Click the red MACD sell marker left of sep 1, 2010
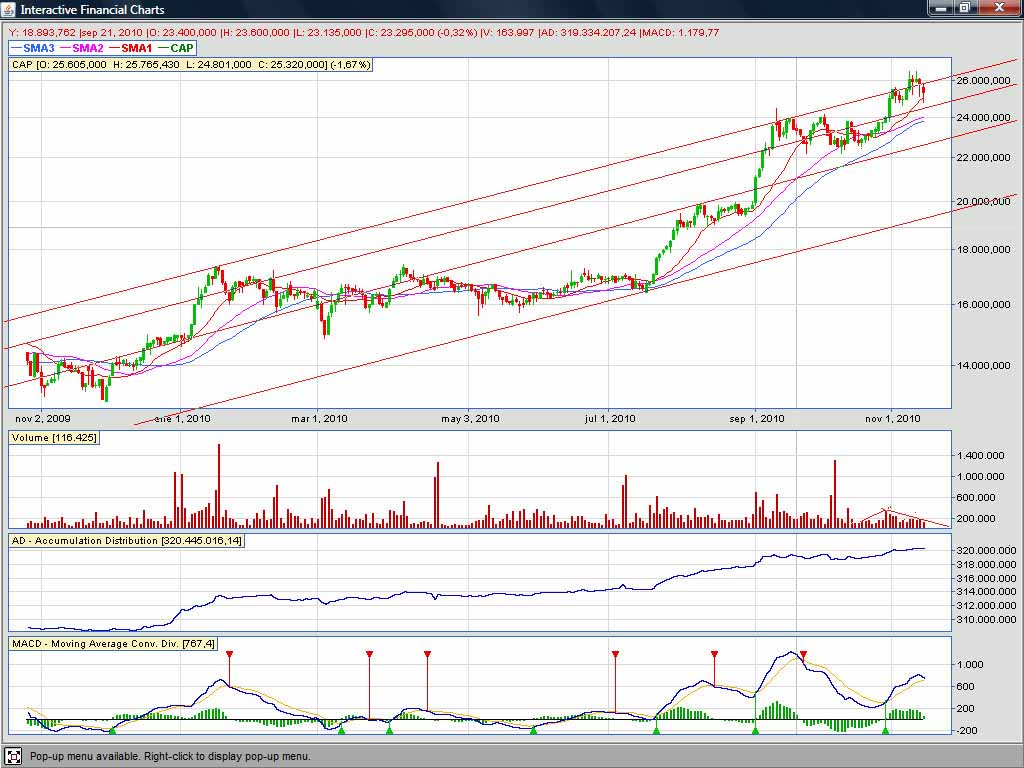This screenshot has height=768, width=1024. point(714,654)
